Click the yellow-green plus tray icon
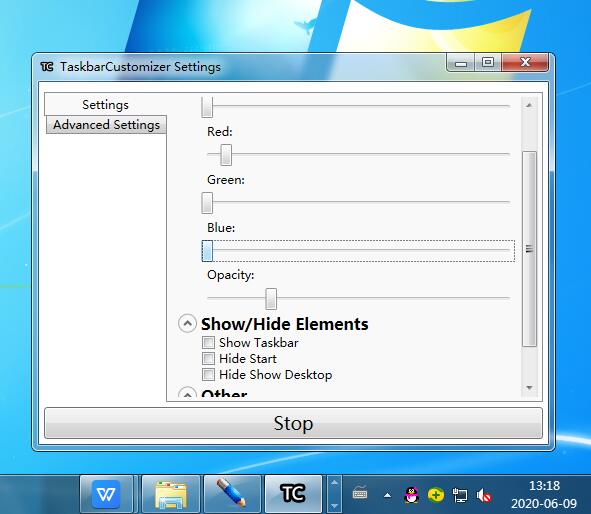 436,495
